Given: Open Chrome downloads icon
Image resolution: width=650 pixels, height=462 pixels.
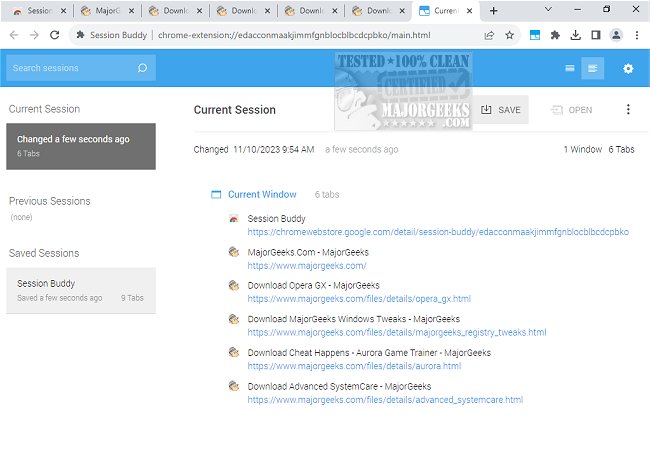Looking at the screenshot, I should point(576,34).
